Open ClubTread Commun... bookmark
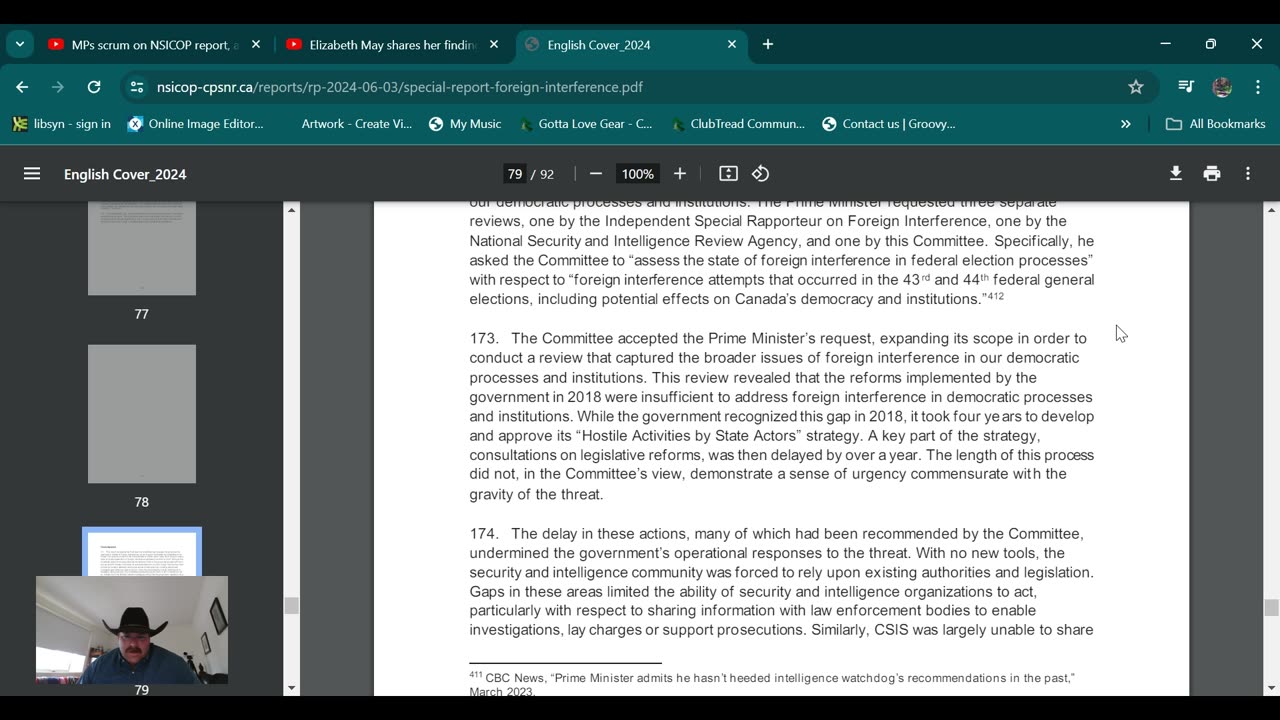The height and width of the screenshot is (720, 1280). click(x=738, y=124)
